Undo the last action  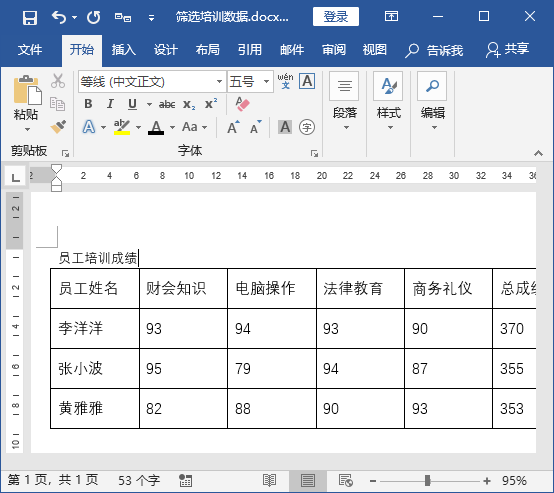pos(59,17)
